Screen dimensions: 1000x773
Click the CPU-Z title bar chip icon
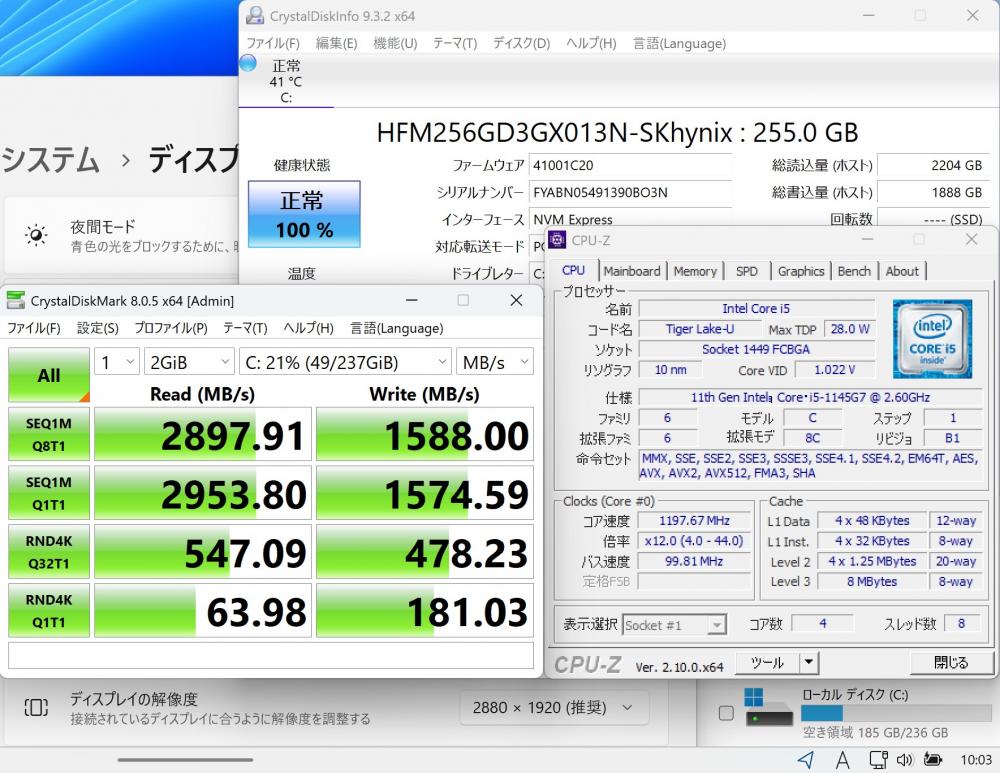557,240
